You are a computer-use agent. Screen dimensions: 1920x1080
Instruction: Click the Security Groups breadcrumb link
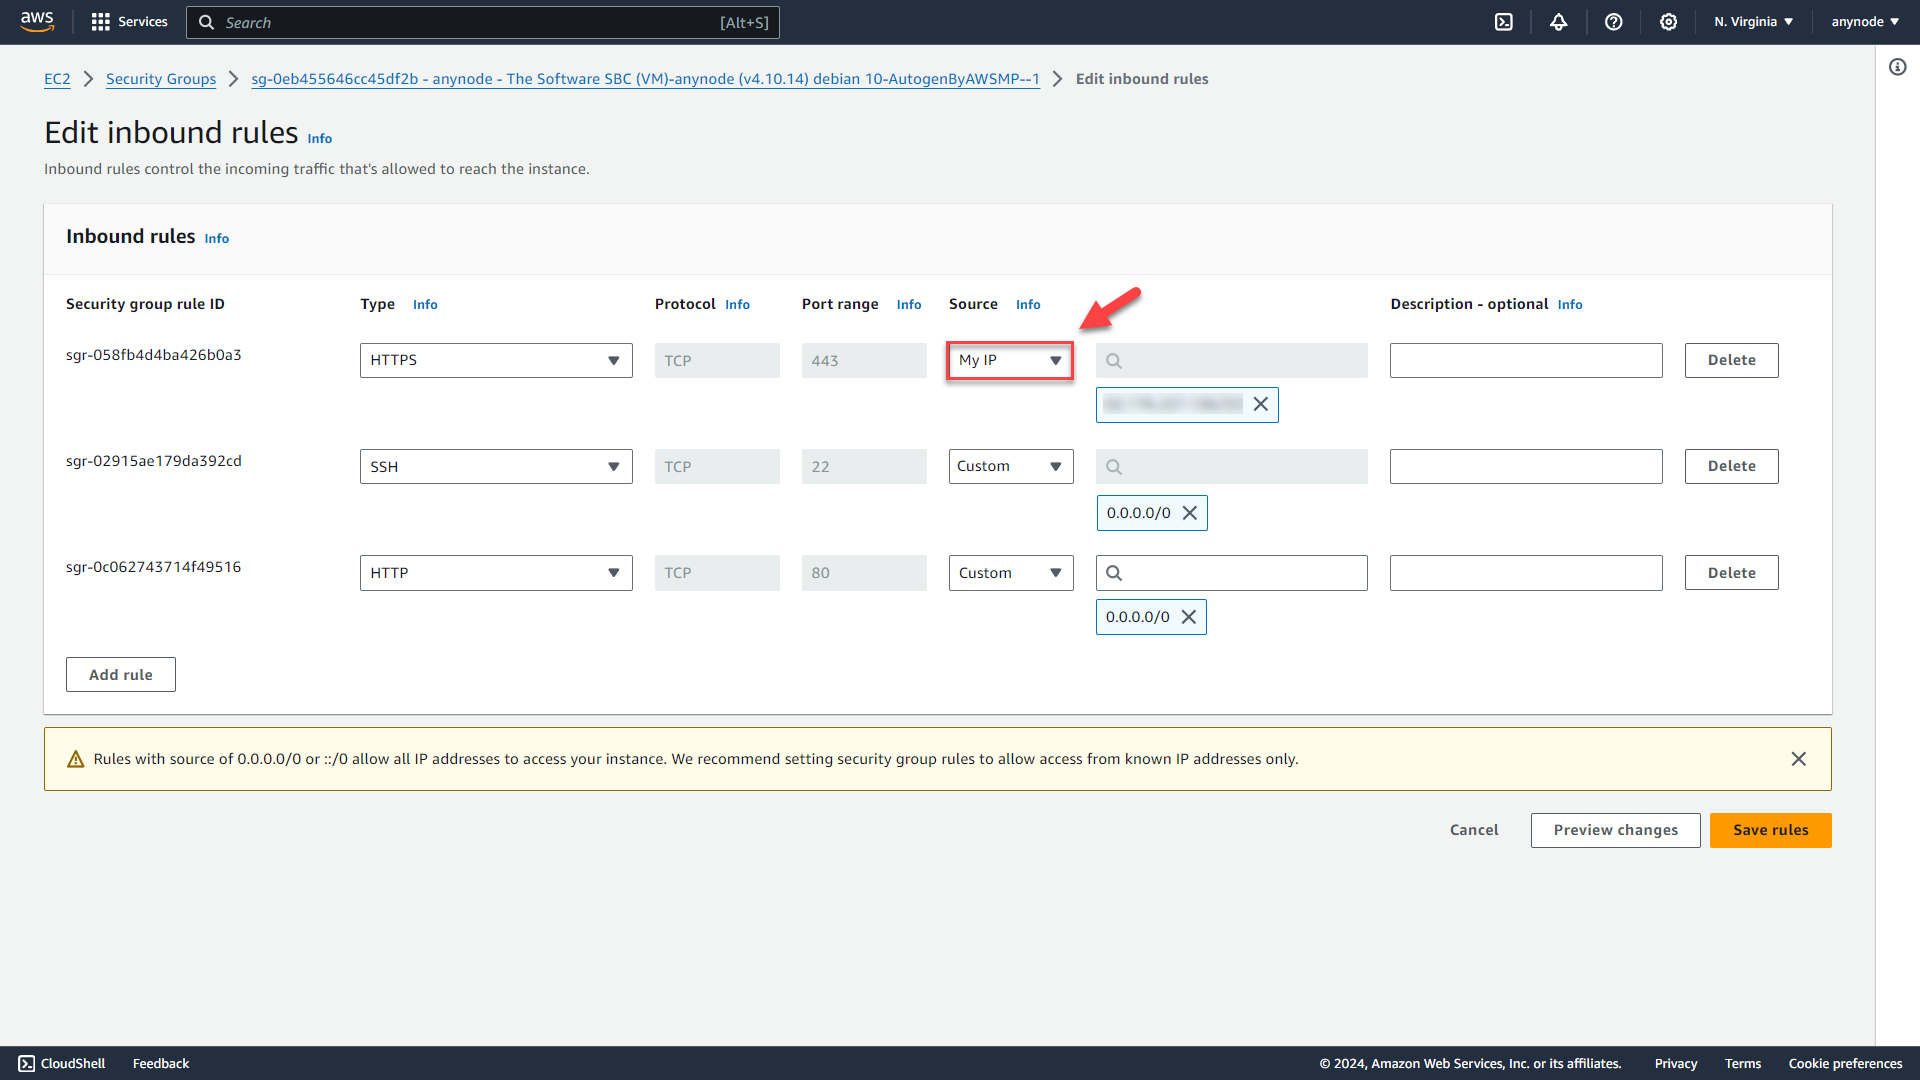[x=161, y=78]
